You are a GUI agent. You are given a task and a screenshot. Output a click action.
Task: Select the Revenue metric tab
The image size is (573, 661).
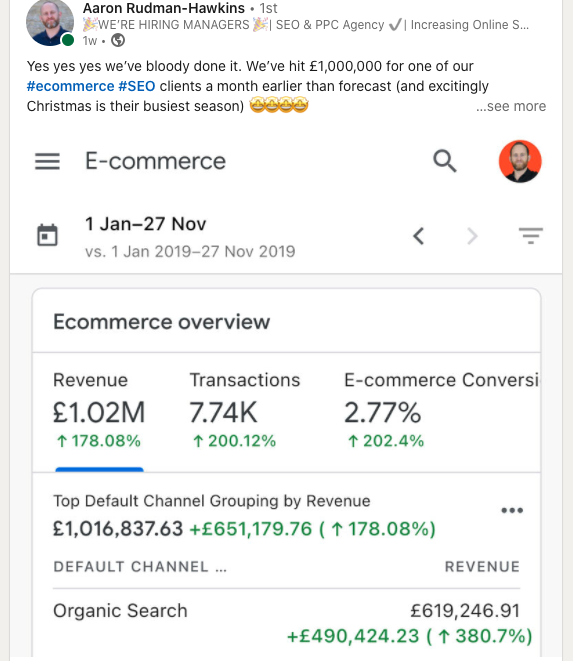pyautogui.click(x=99, y=411)
